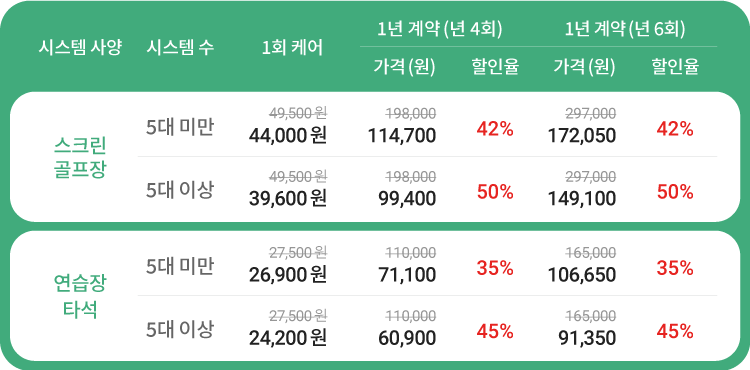Select the 172,050 six-visit contract price
The width and height of the screenshot is (750, 370).
[x=582, y=136]
